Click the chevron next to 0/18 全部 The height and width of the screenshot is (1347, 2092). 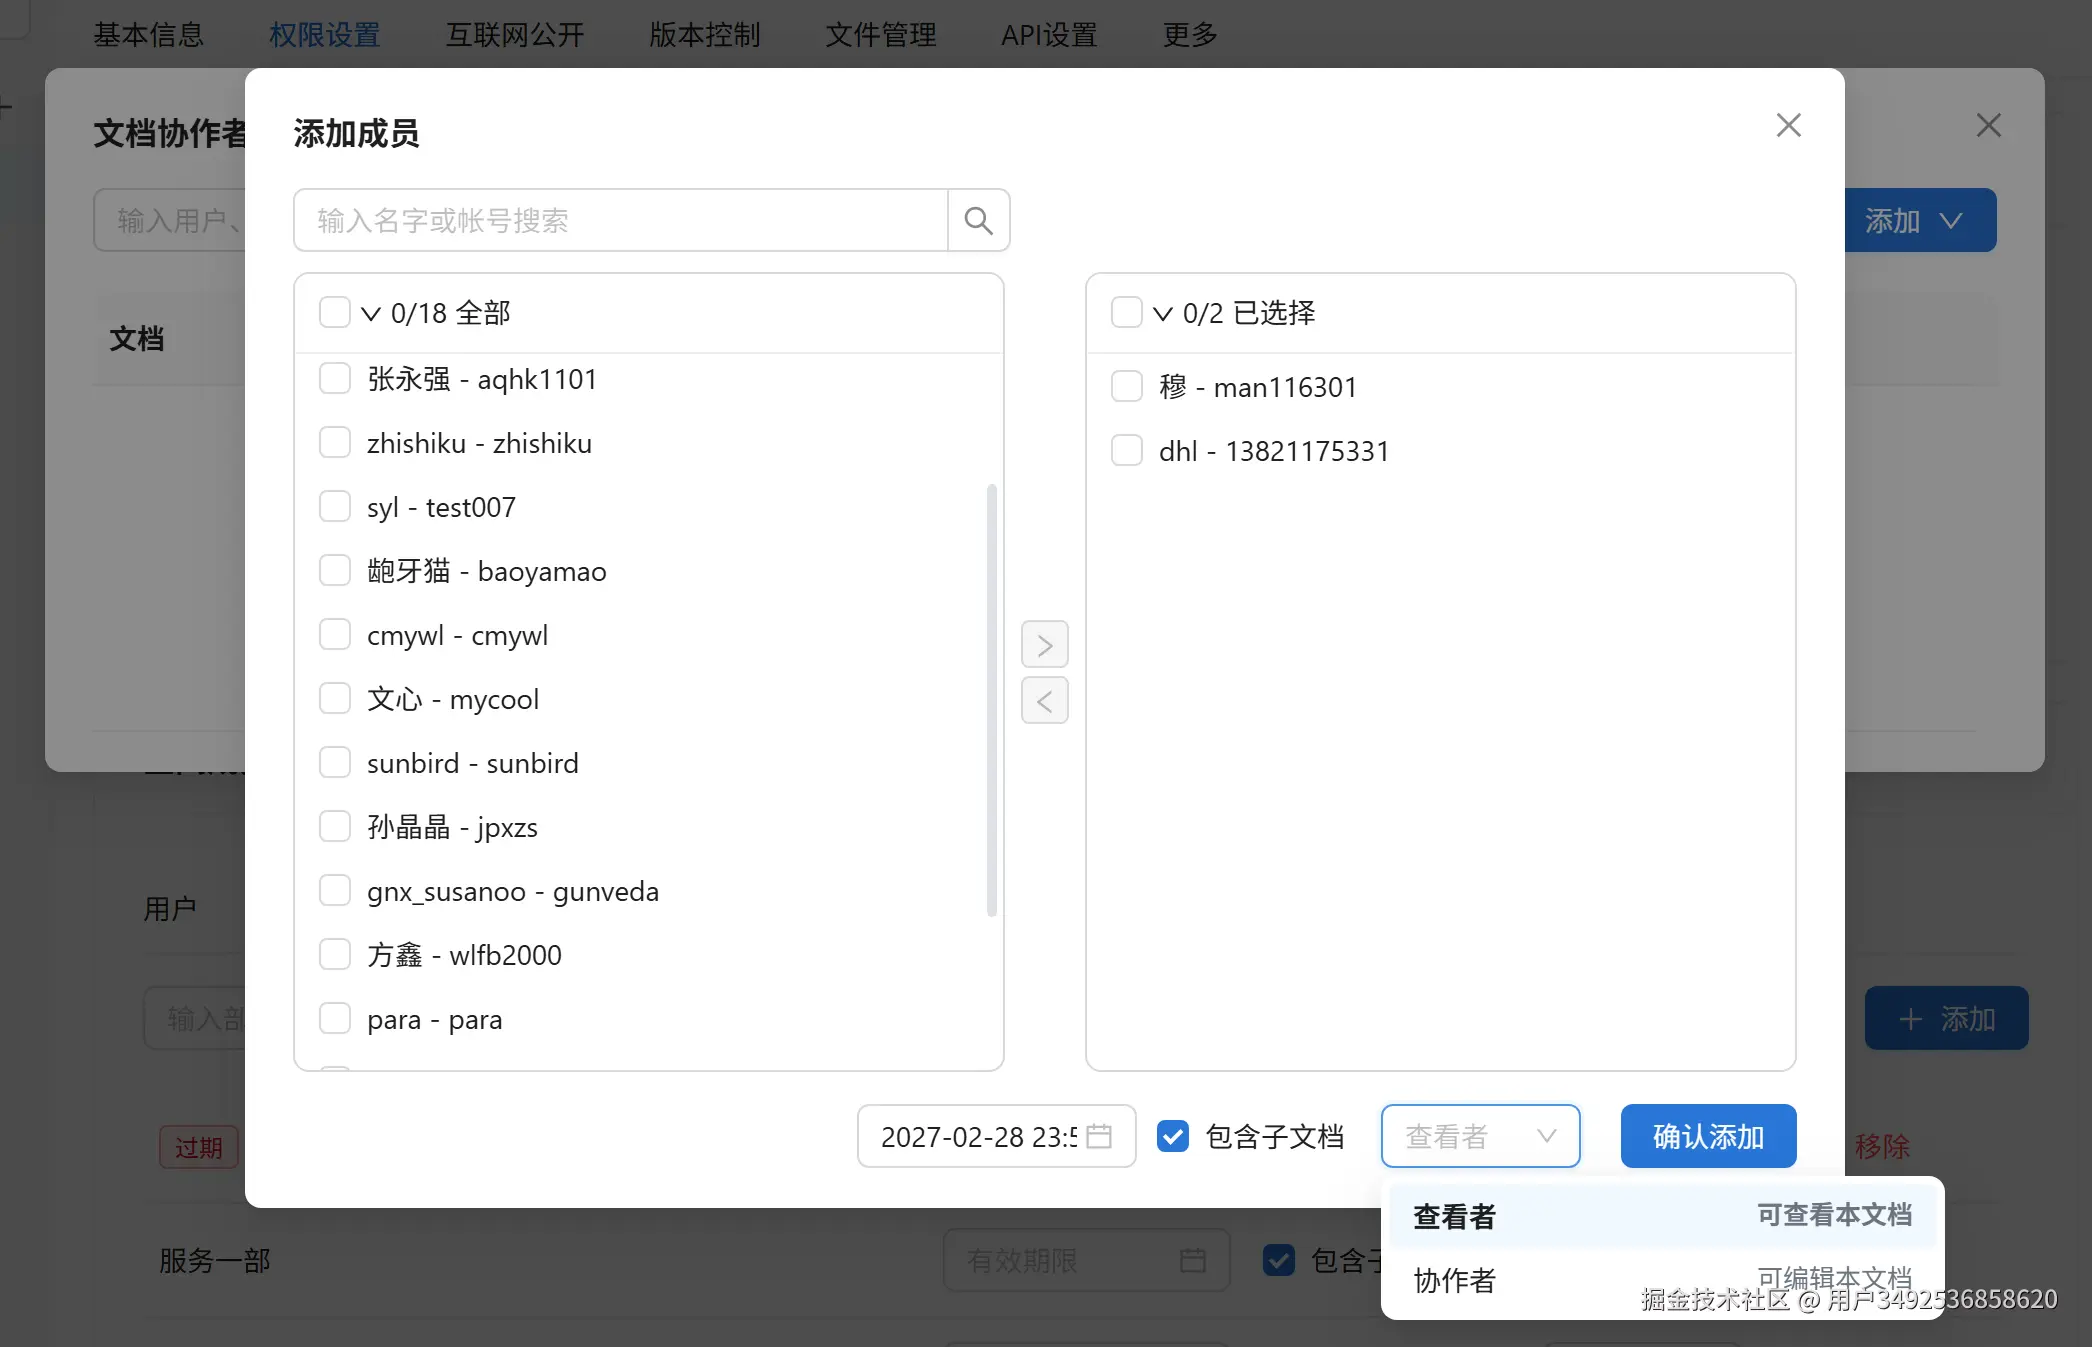[371, 313]
